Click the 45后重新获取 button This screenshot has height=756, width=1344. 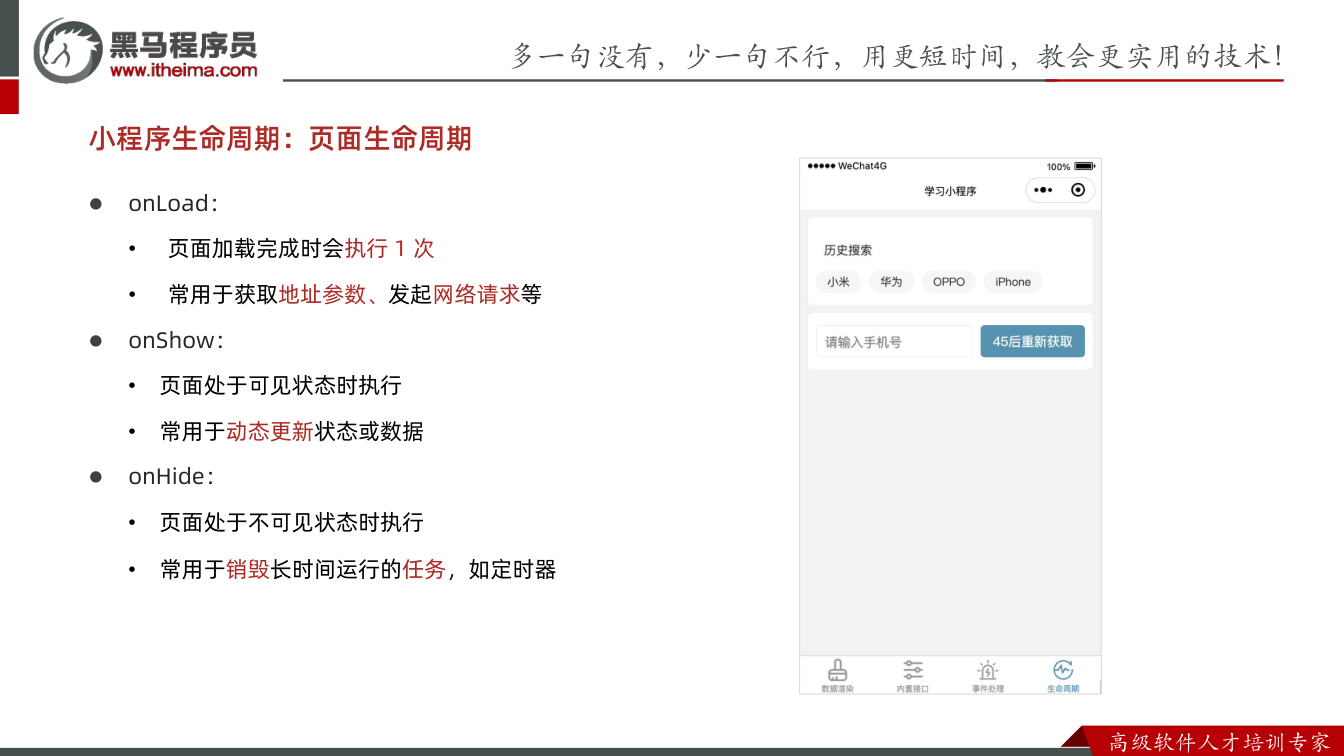coord(1032,341)
